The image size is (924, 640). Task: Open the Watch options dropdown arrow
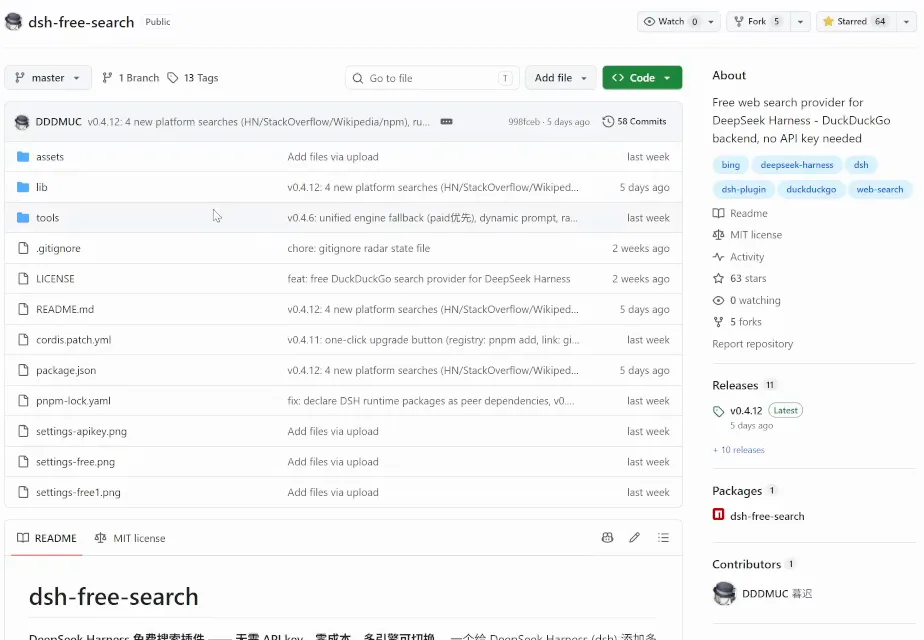click(x=711, y=22)
